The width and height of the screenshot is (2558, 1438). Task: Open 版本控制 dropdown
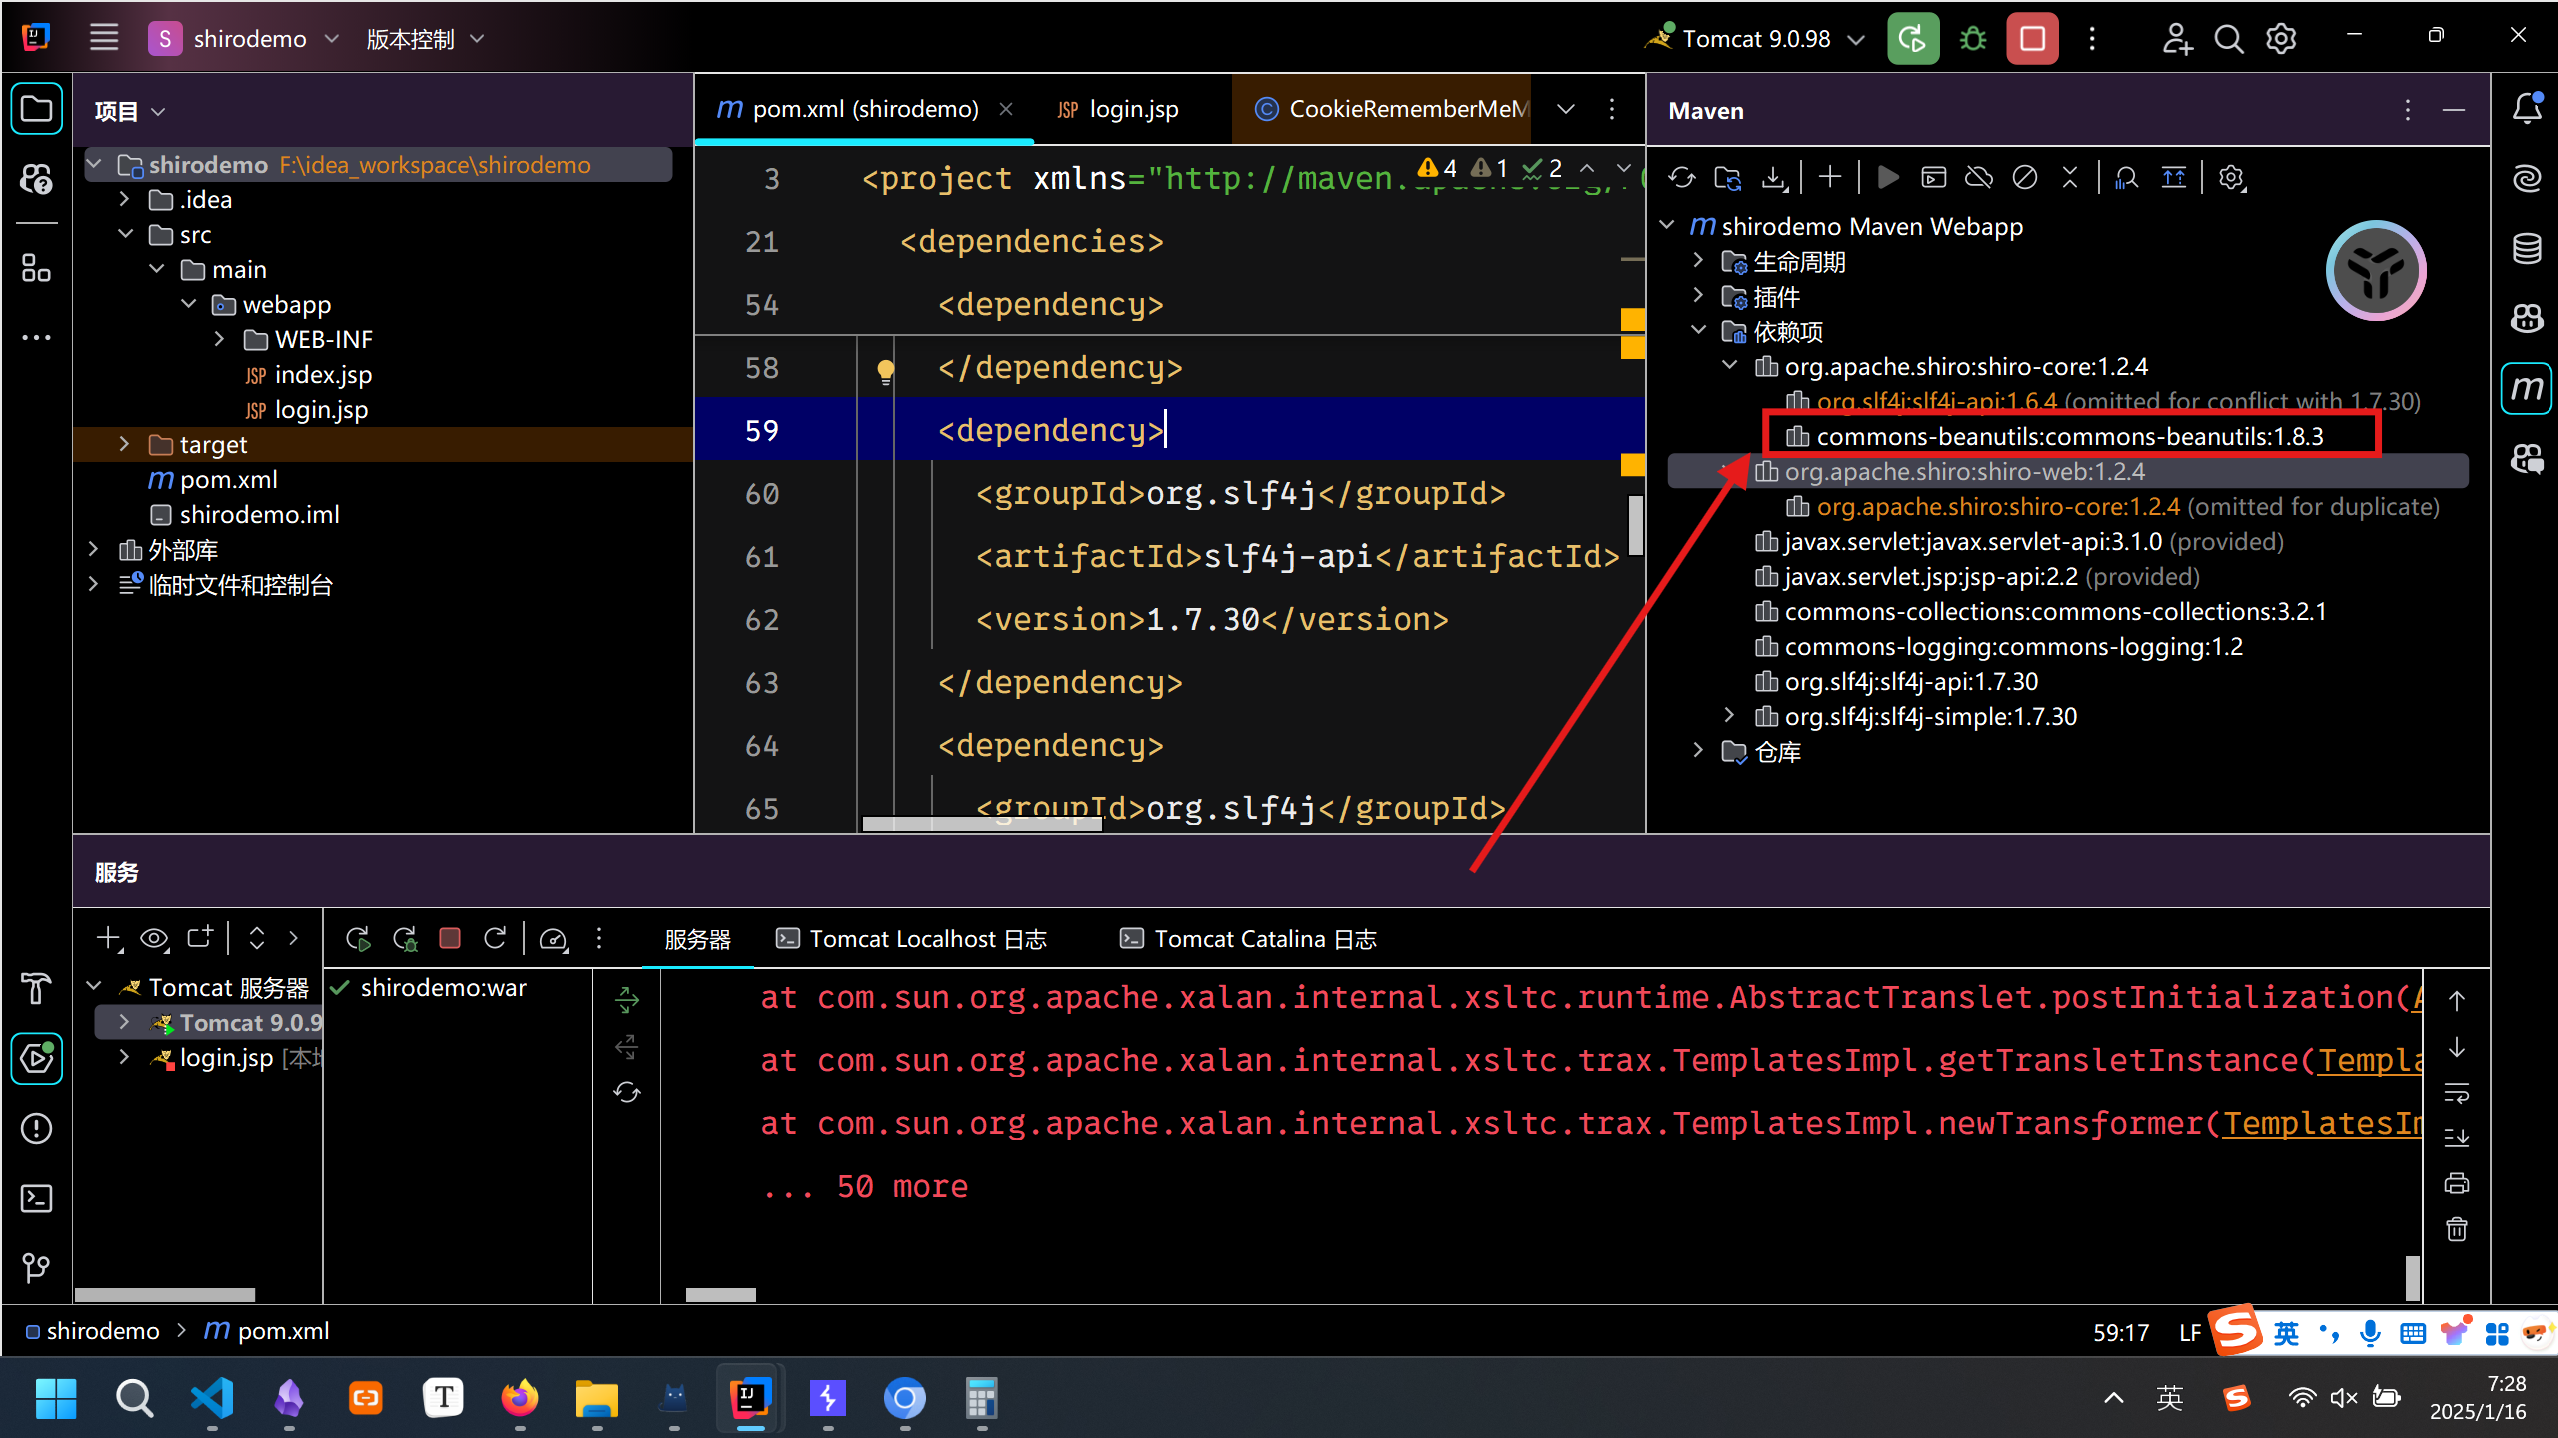point(425,39)
